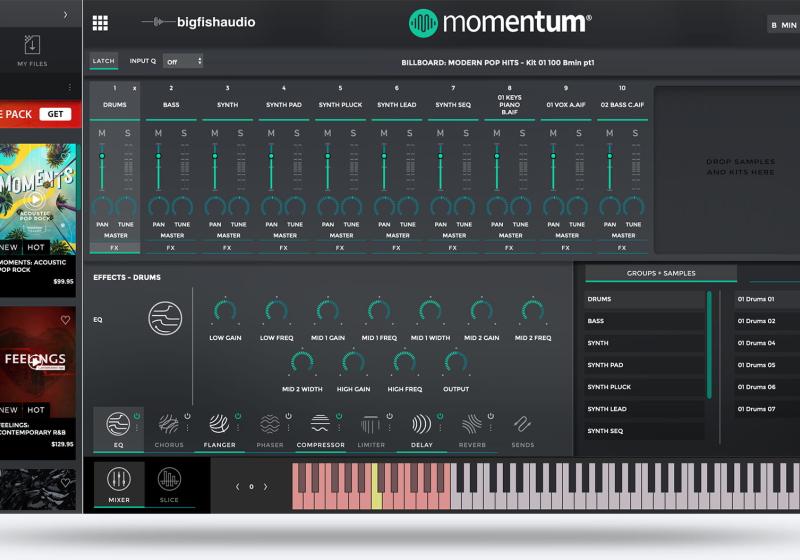Toggle the Delay effect power button
Image resolution: width=800 pixels, height=560 pixels.
coord(440,416)
